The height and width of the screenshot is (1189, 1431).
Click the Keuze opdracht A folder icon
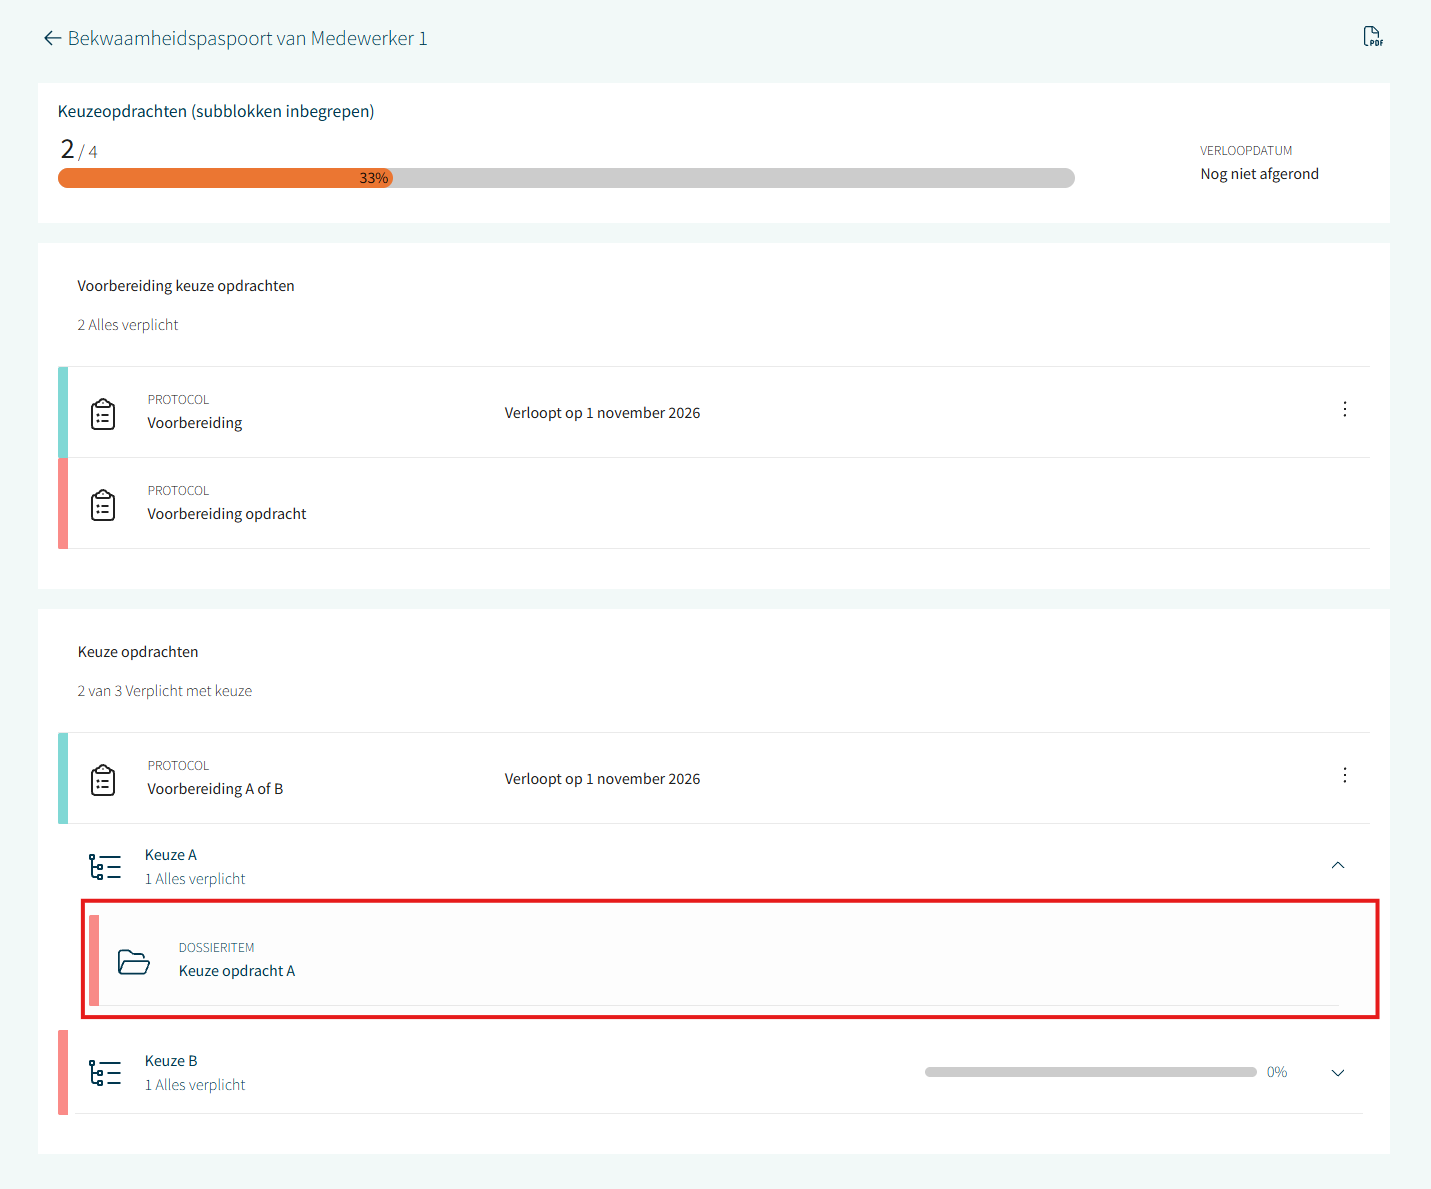coord(133,961)
